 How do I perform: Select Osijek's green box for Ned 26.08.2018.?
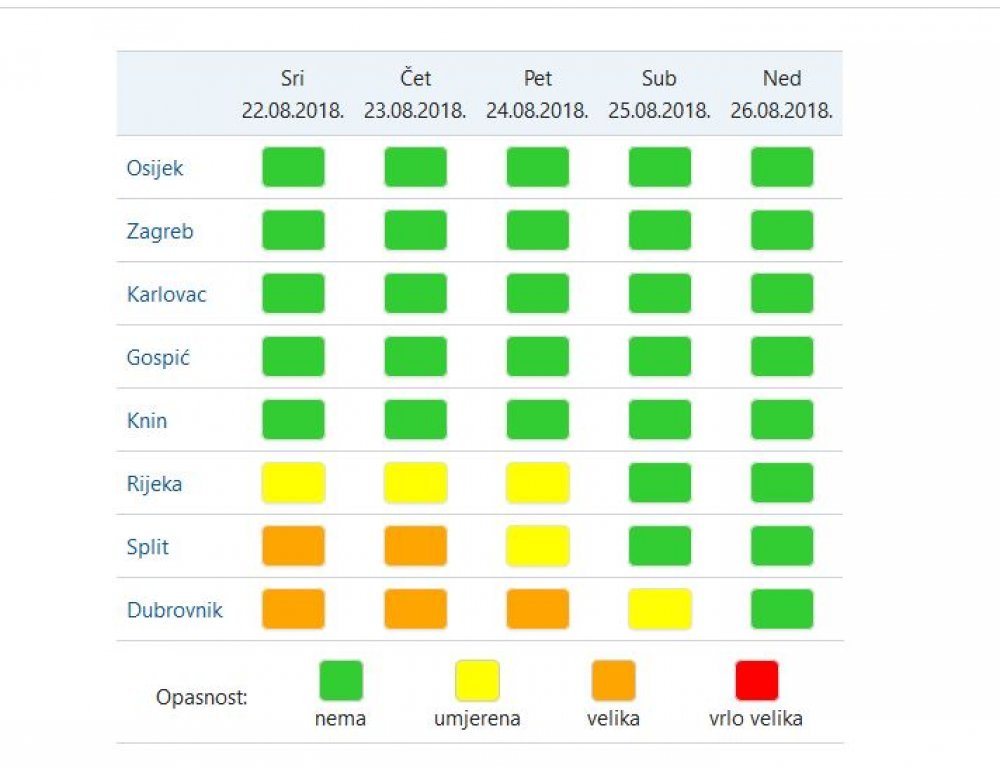(x=782, y=167)
